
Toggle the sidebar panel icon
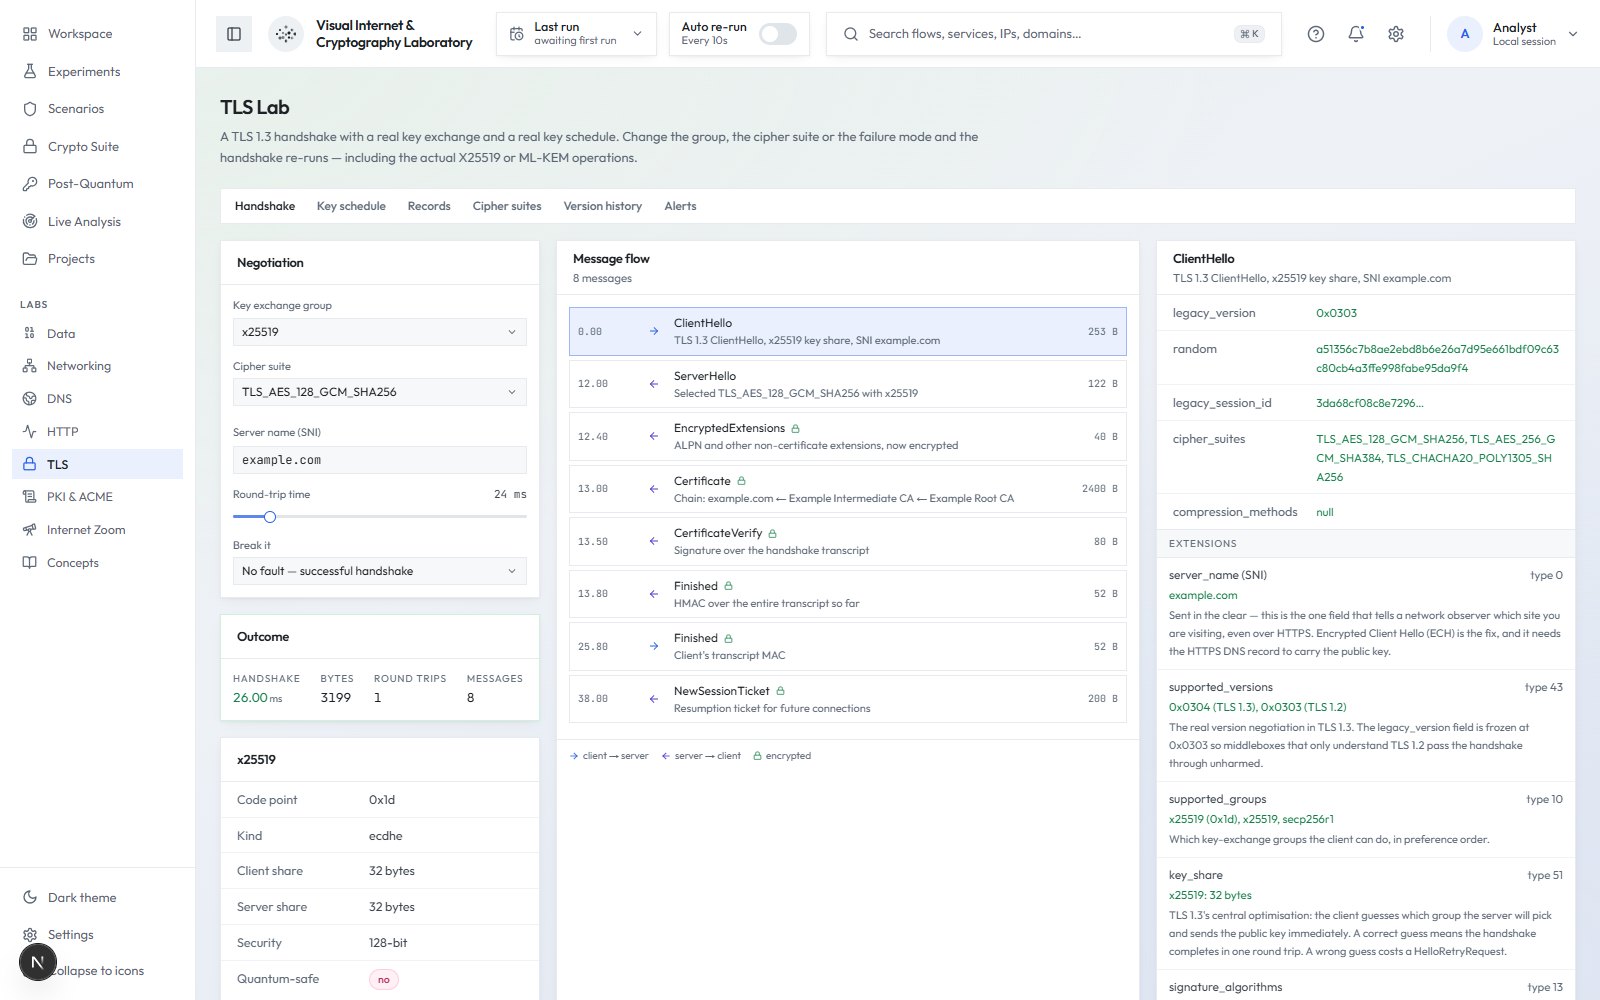(234, 34)
